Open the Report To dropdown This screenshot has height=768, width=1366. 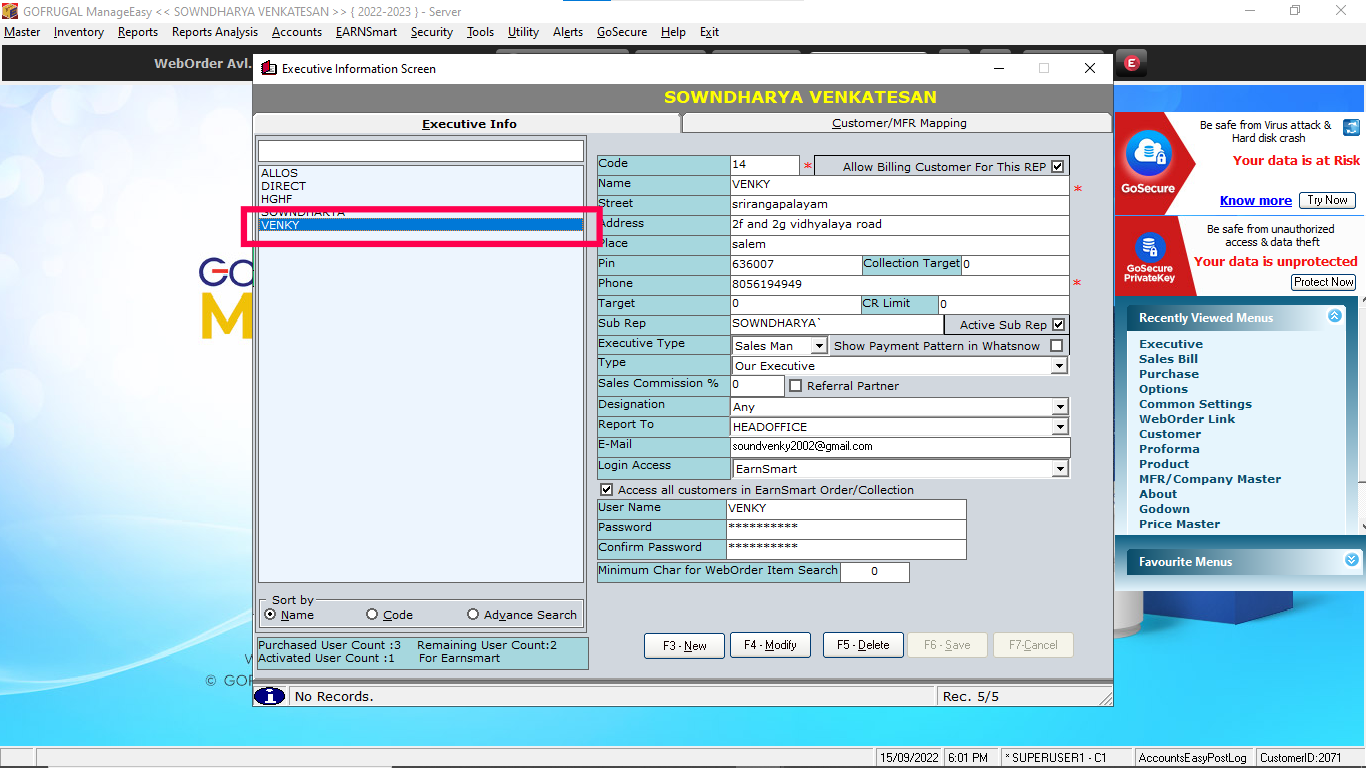pos(1060,427)
